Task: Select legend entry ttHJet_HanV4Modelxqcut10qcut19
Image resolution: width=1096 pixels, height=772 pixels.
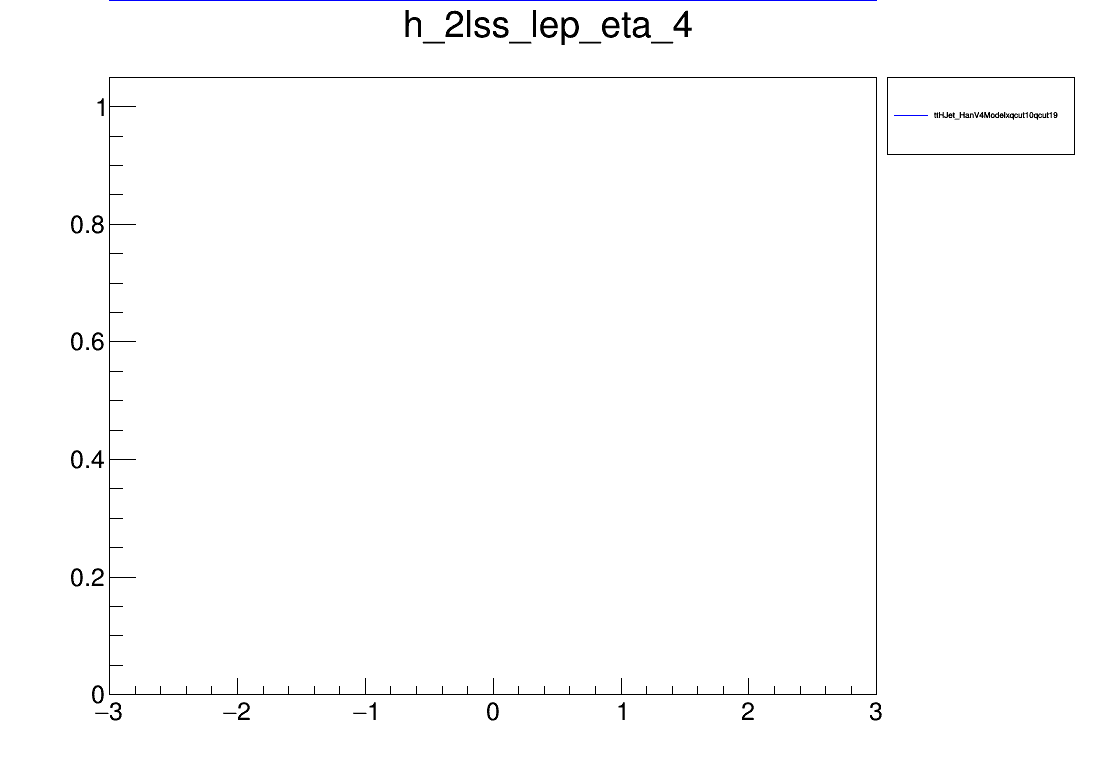Action: coord(995,115)
